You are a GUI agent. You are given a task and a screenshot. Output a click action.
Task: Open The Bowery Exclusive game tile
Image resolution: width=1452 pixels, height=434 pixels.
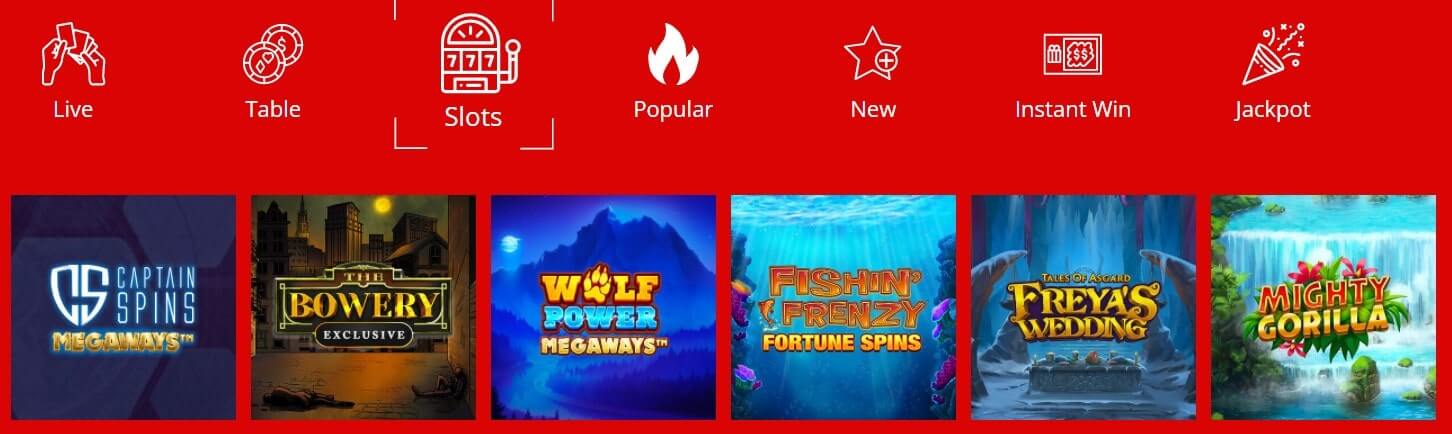363,307
